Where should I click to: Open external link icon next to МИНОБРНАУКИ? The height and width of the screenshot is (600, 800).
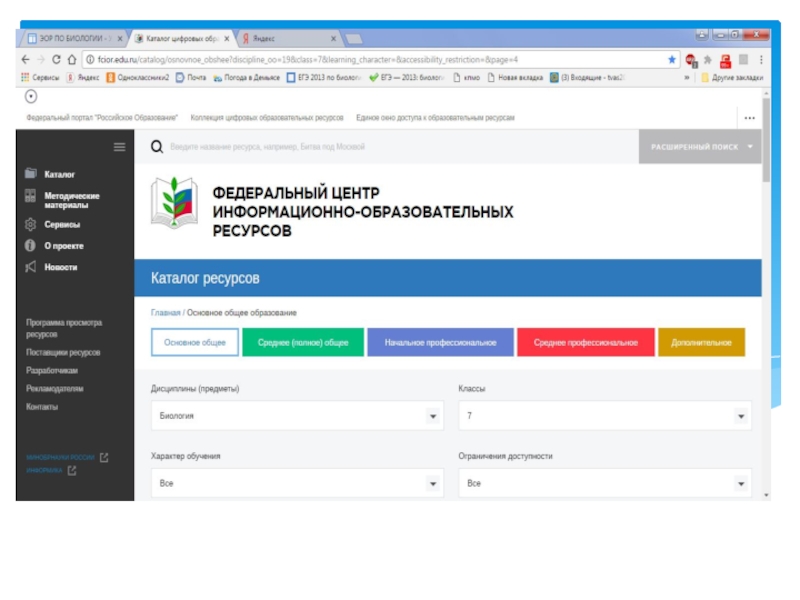pyautogui.click(x=104, y=457)
